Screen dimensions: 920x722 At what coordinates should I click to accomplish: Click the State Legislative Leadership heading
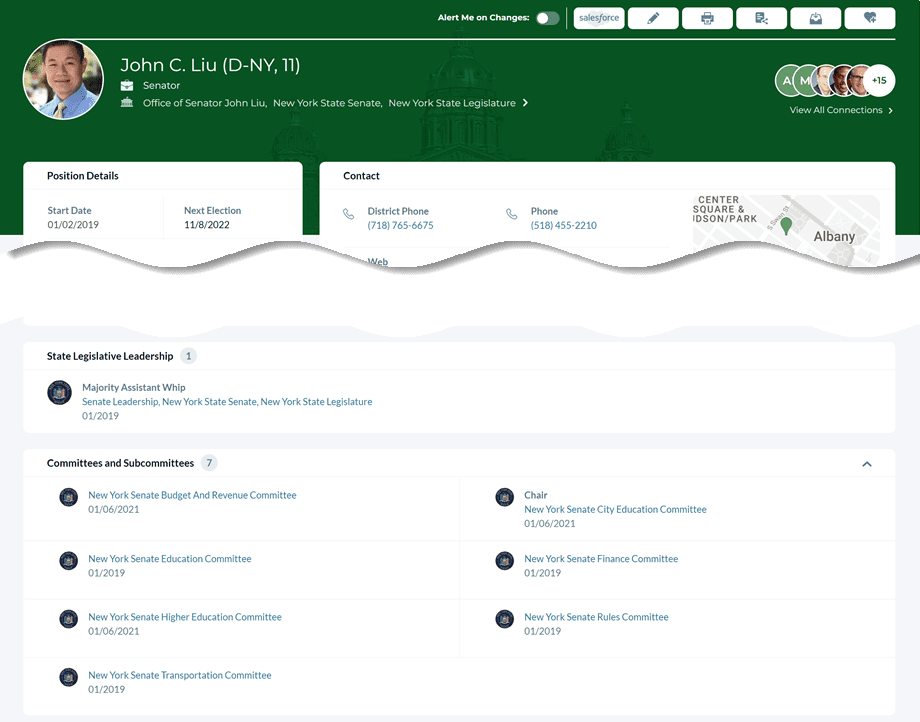110,356
